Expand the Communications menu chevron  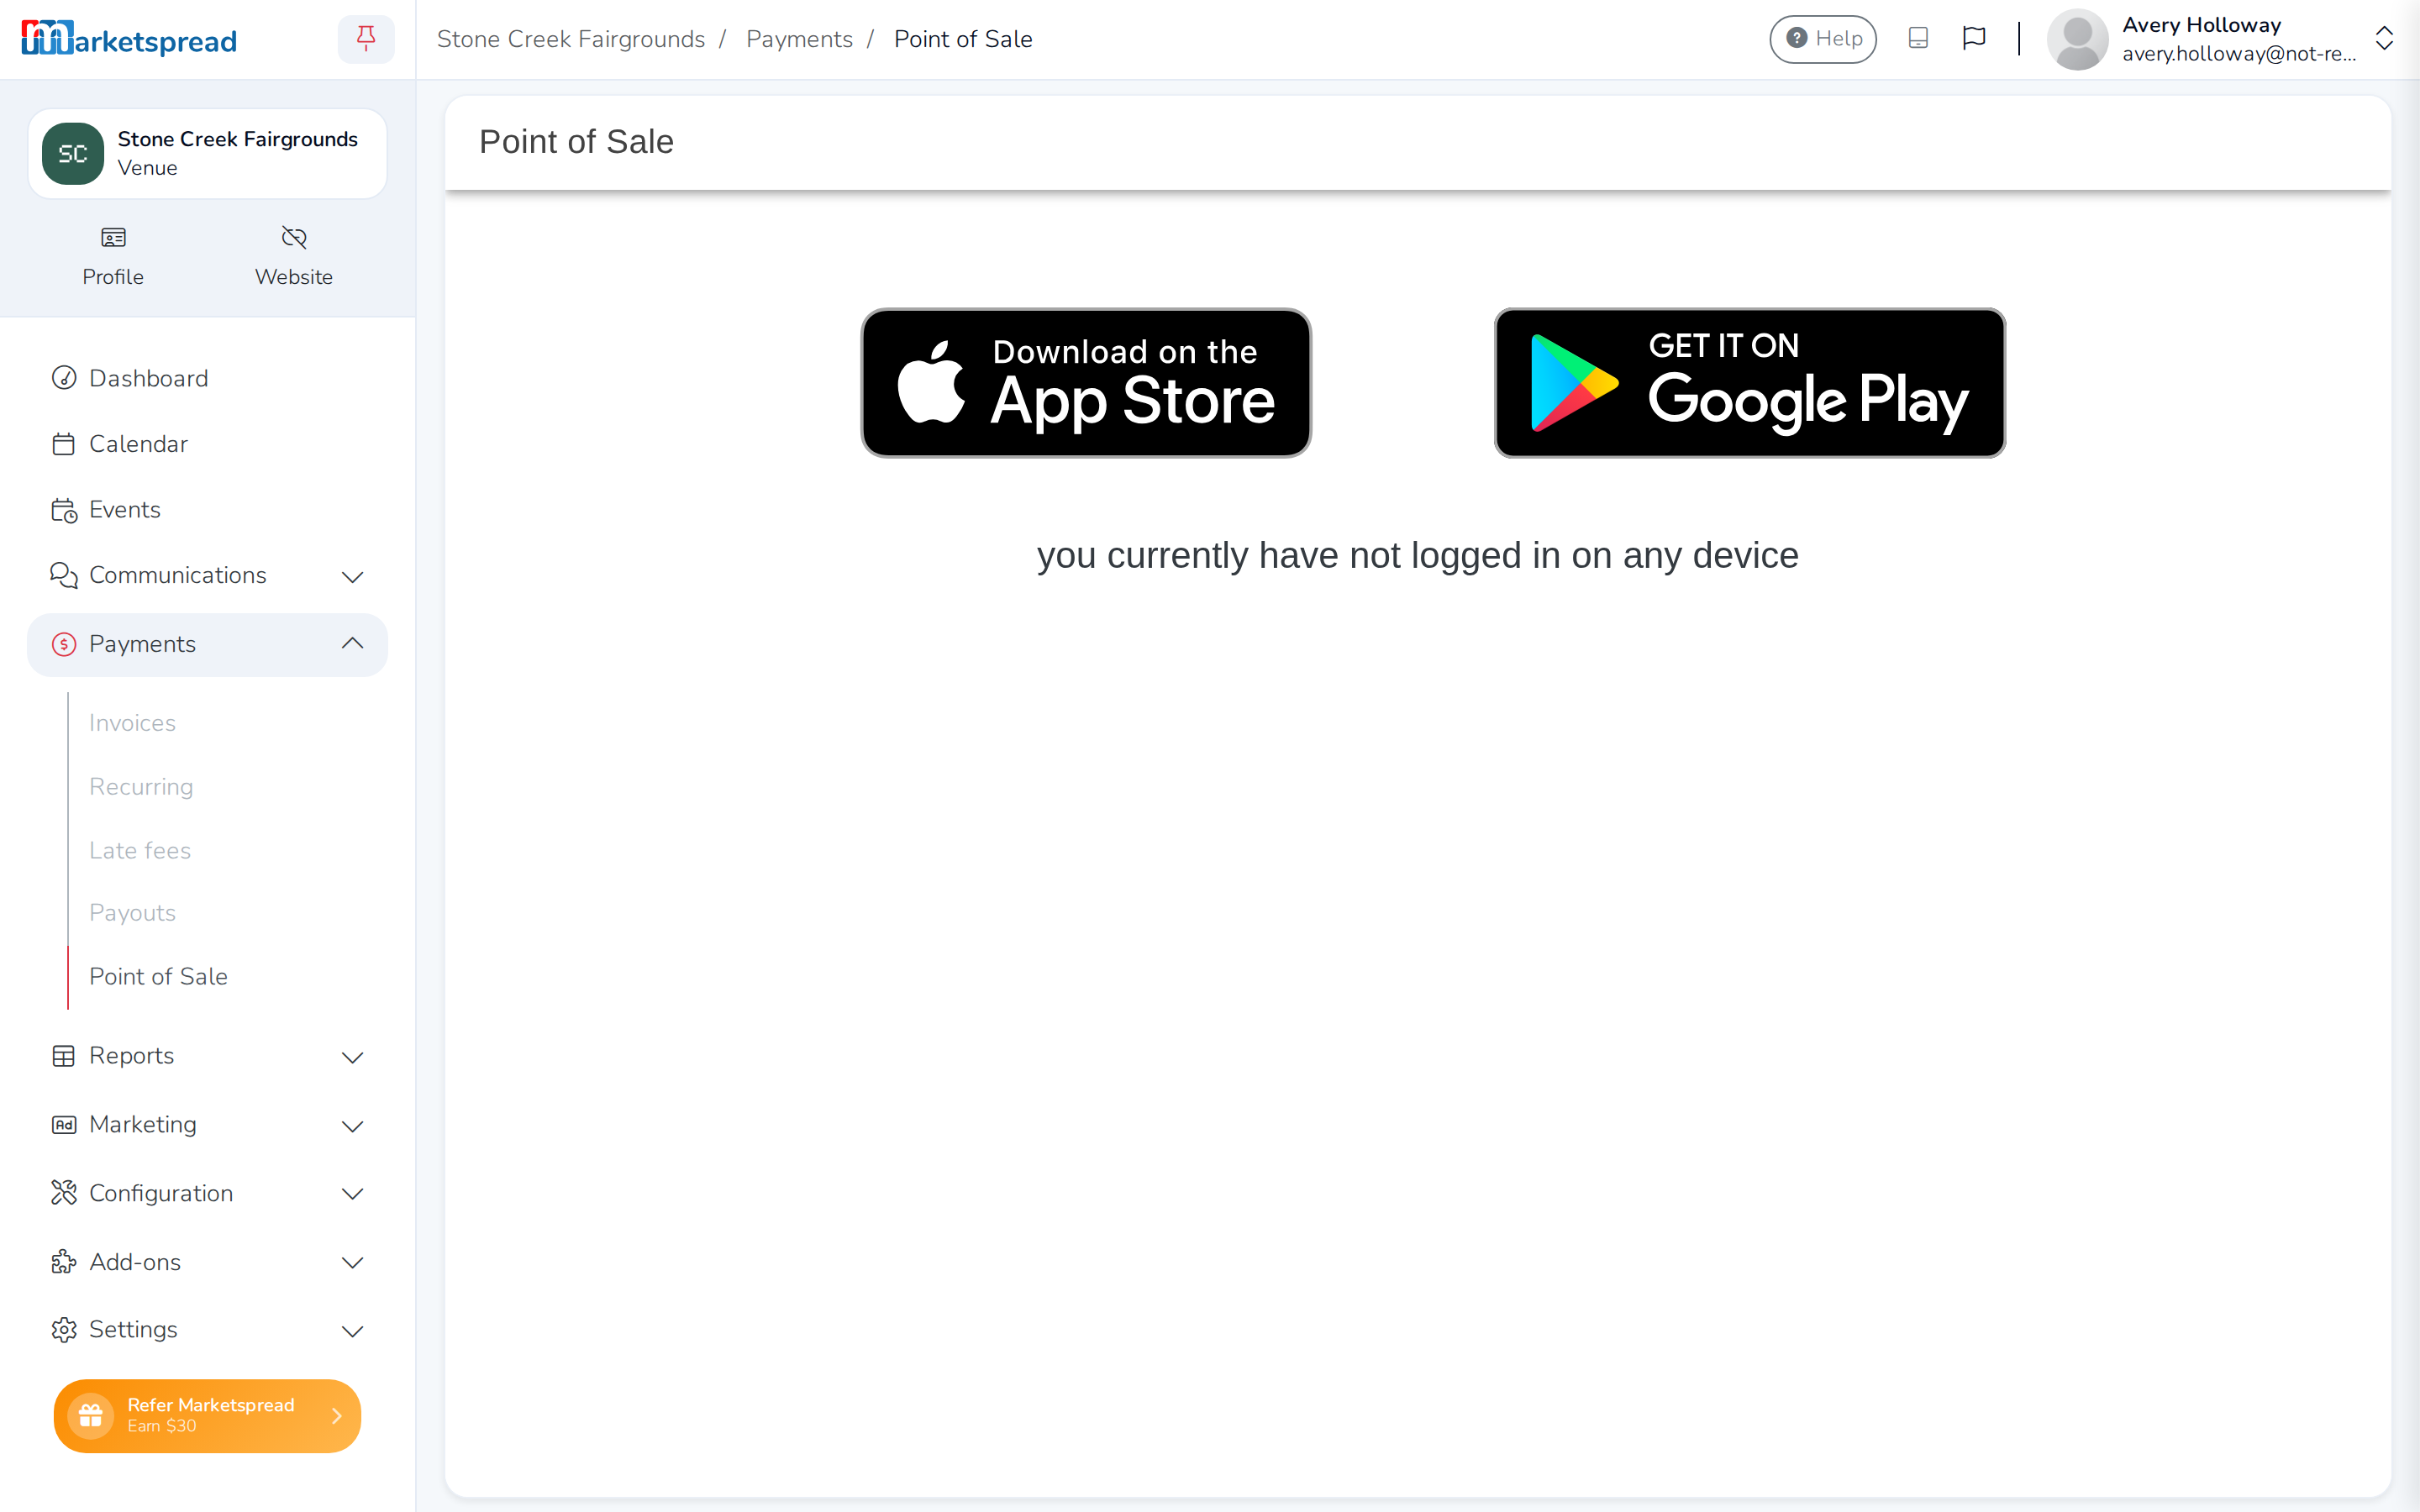point(352,576)
